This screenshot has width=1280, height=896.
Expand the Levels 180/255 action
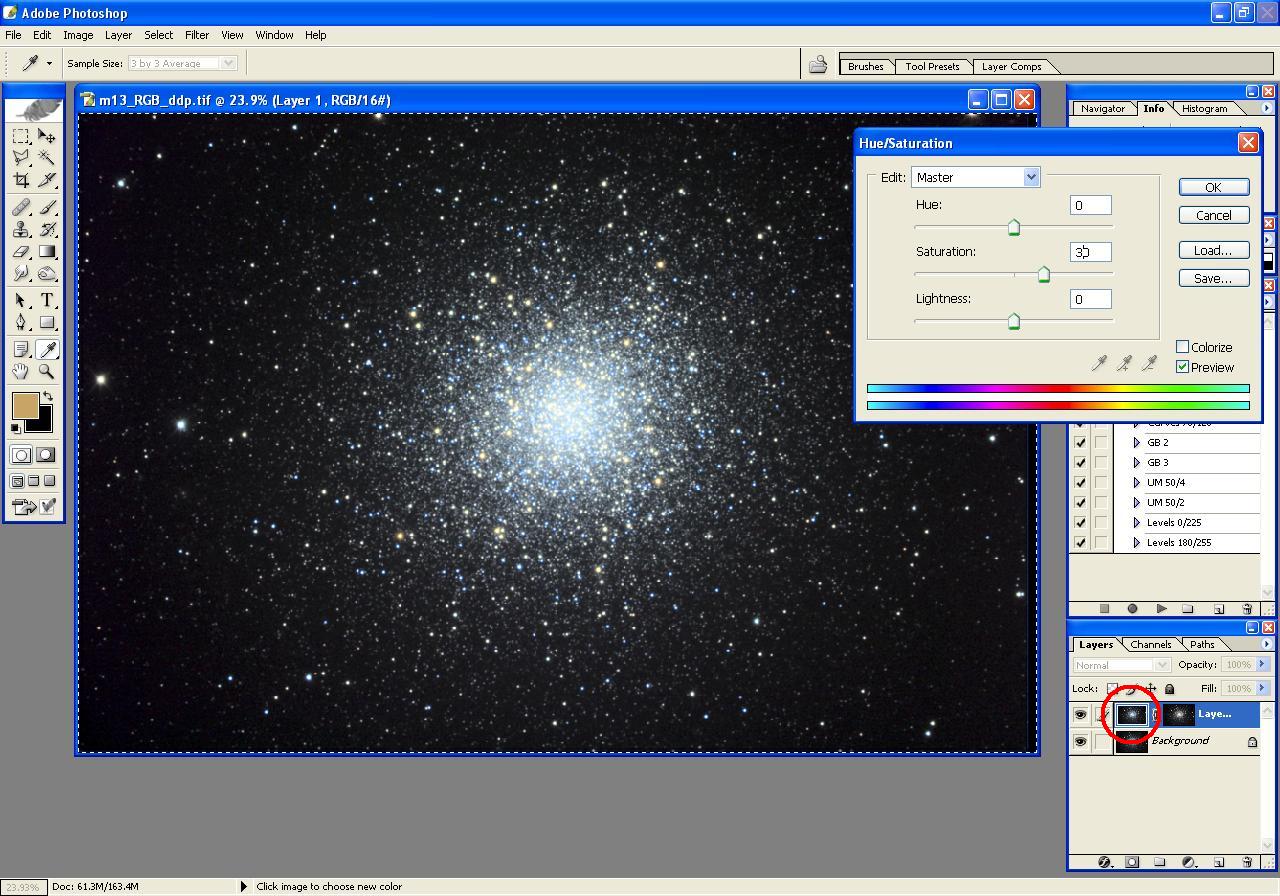click(1137, 543)
